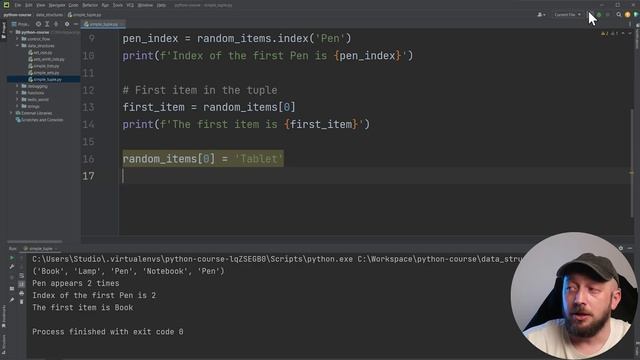This screenshot has width=640, height=360.
Task: Click the print icon in Run console
Action: pos(21,293)
